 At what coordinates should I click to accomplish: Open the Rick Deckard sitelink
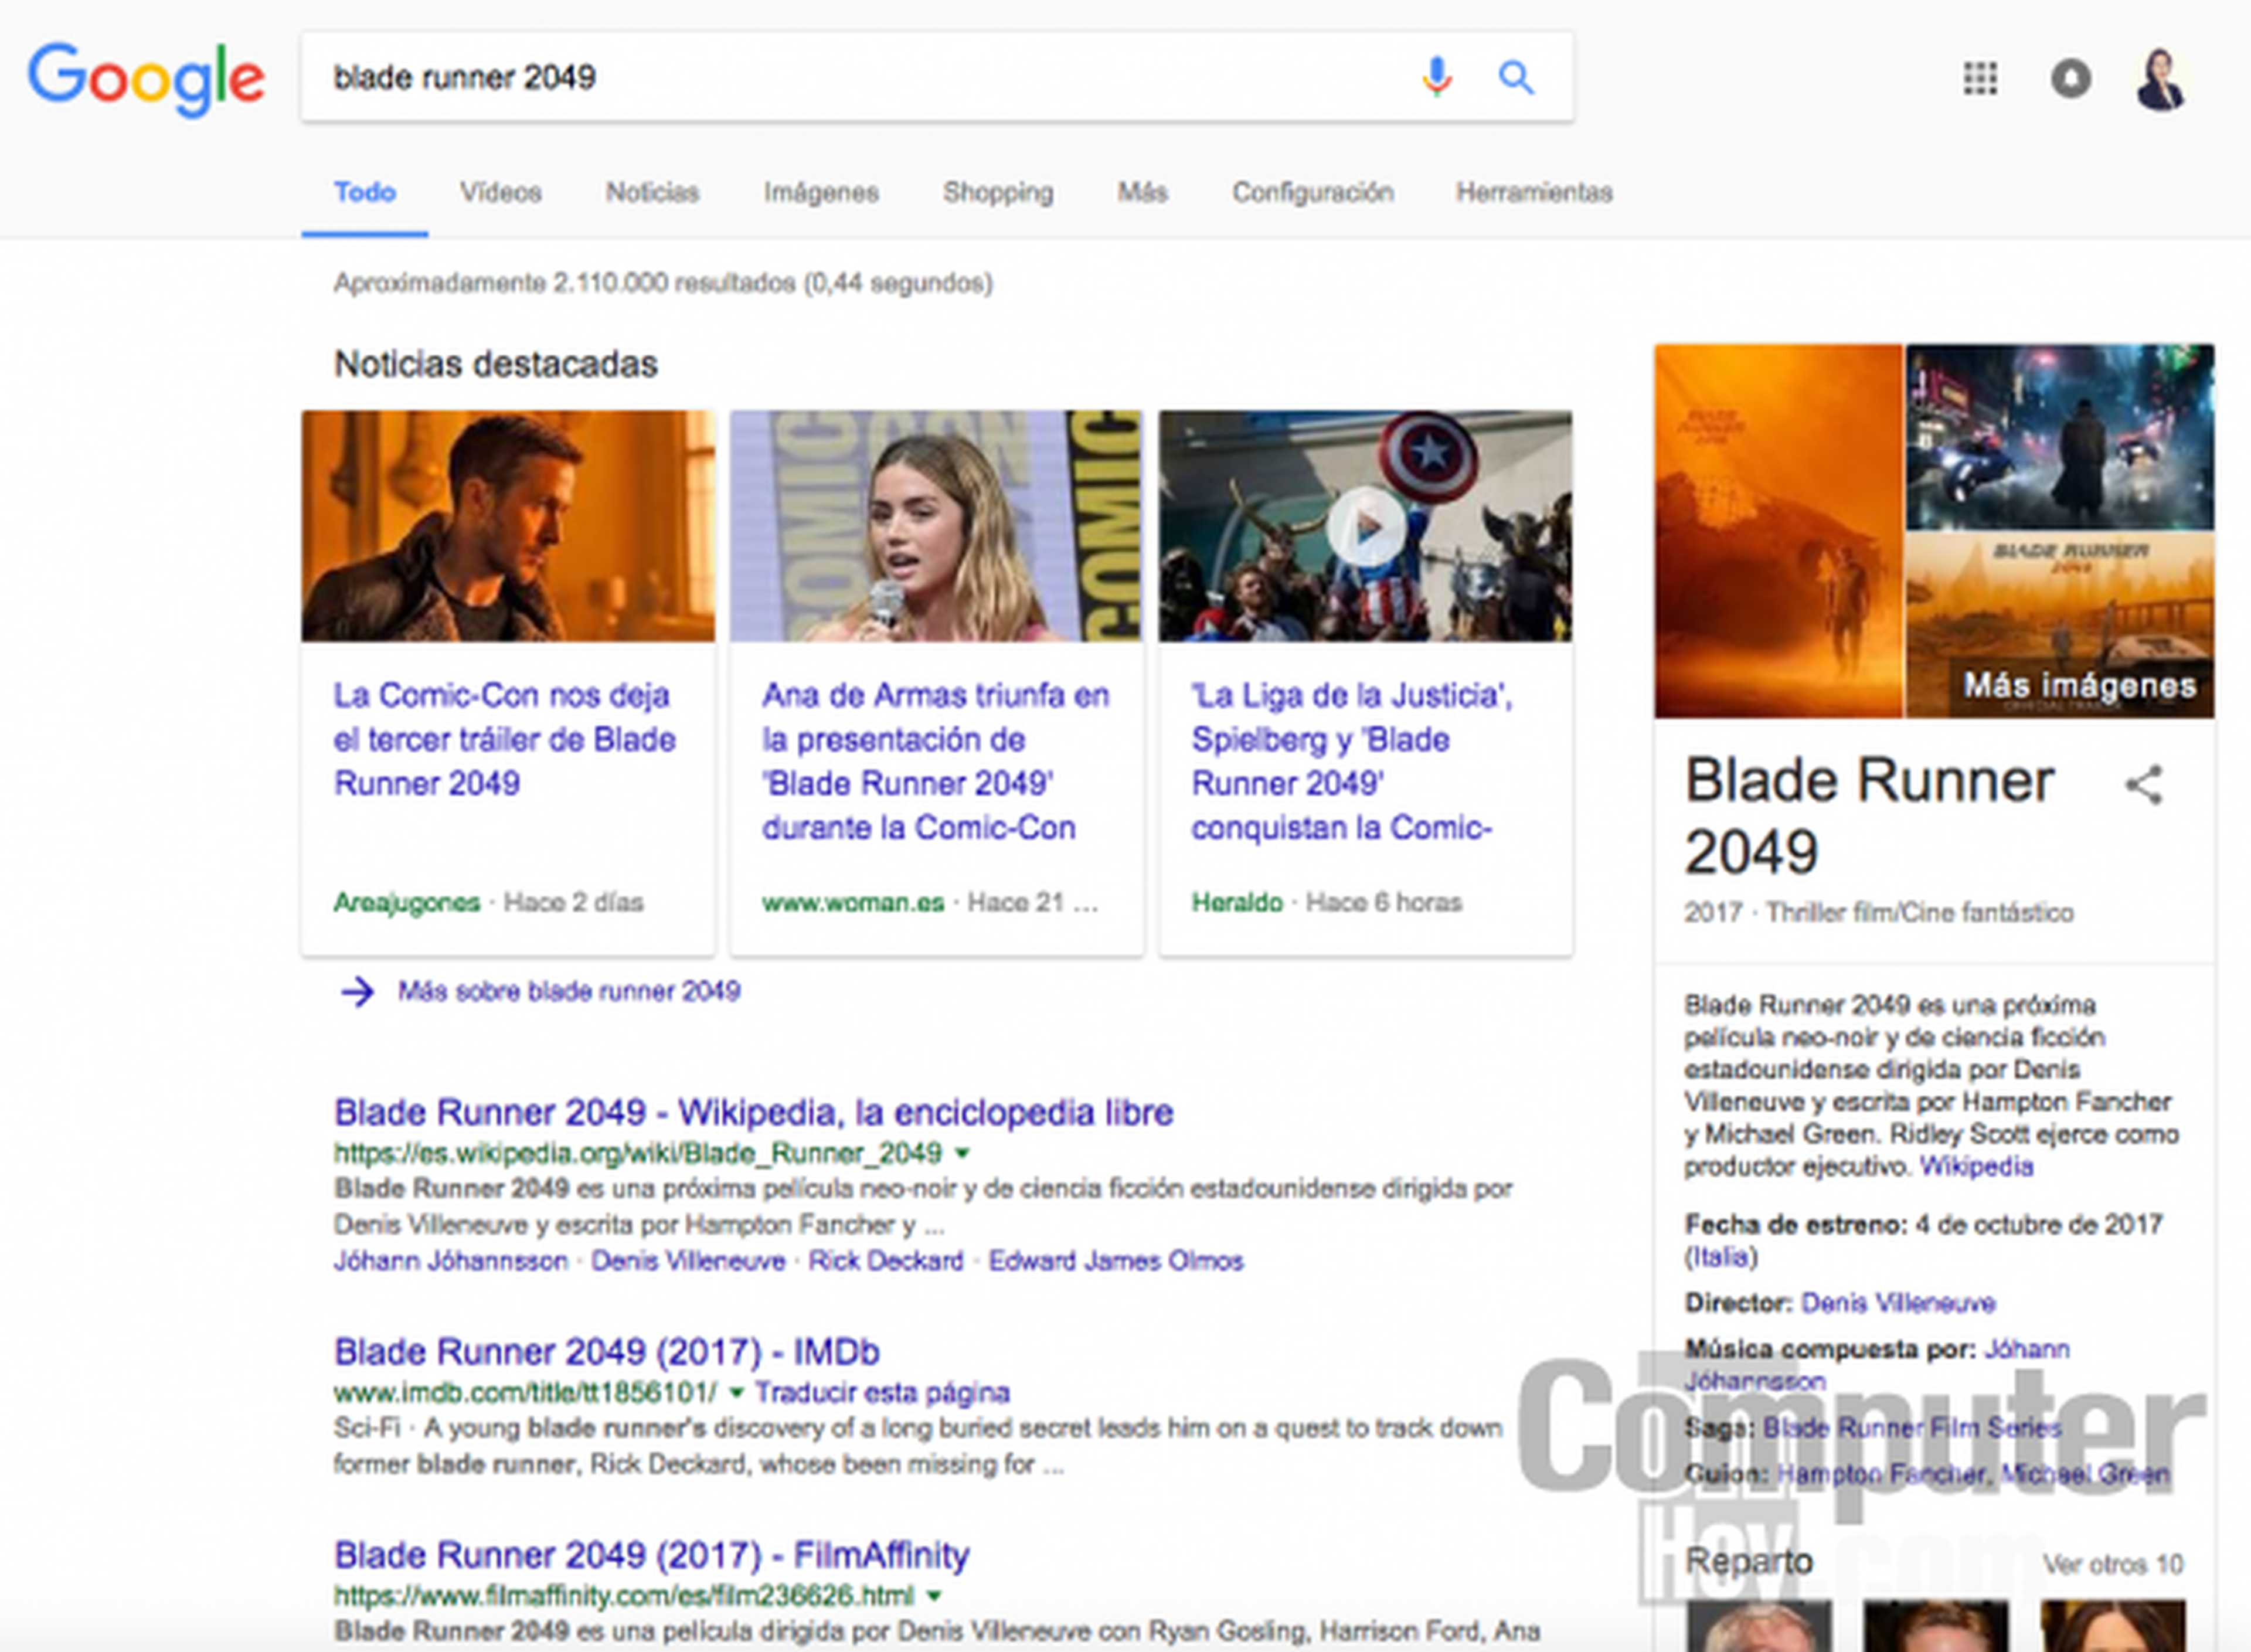tap(886, 1261)
